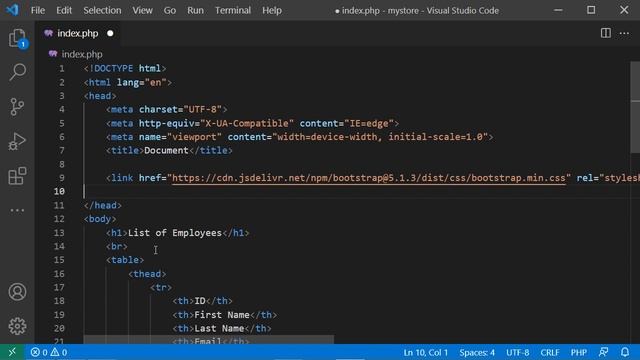Select language mode PHP in status bar
Screen dimensions: 640x360
pyautogui.click(x=578, y=352)
